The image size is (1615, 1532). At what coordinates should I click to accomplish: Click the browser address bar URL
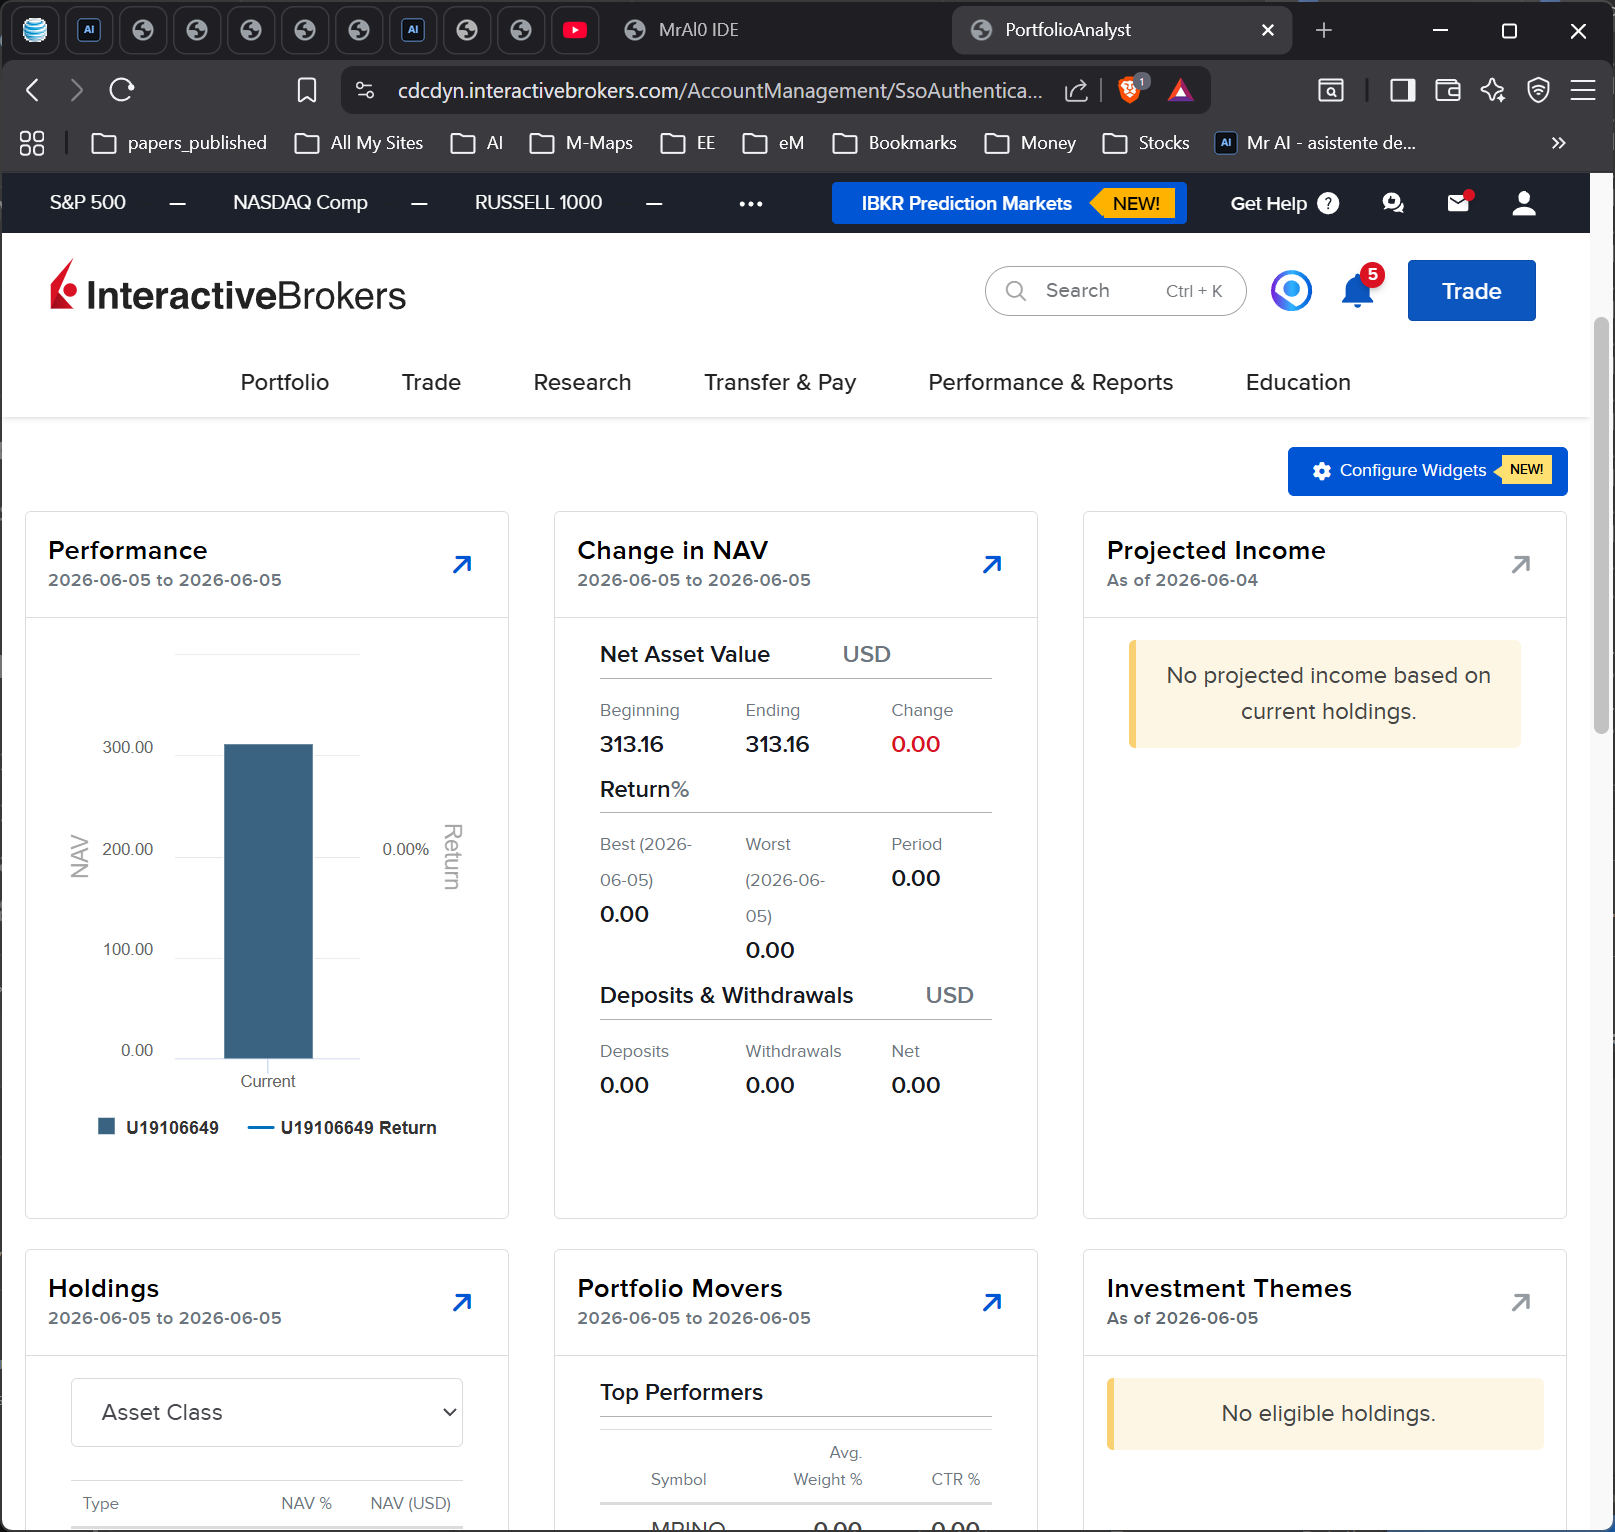coord(720,91)
